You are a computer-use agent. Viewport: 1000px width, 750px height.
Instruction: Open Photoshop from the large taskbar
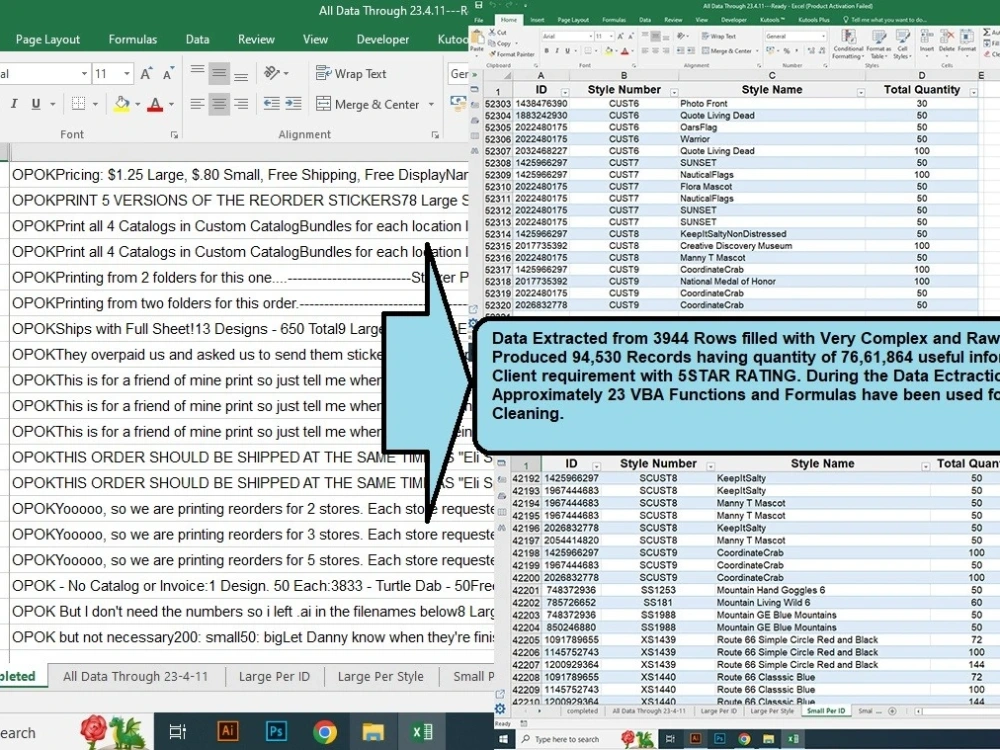click(x=276, y=731)
